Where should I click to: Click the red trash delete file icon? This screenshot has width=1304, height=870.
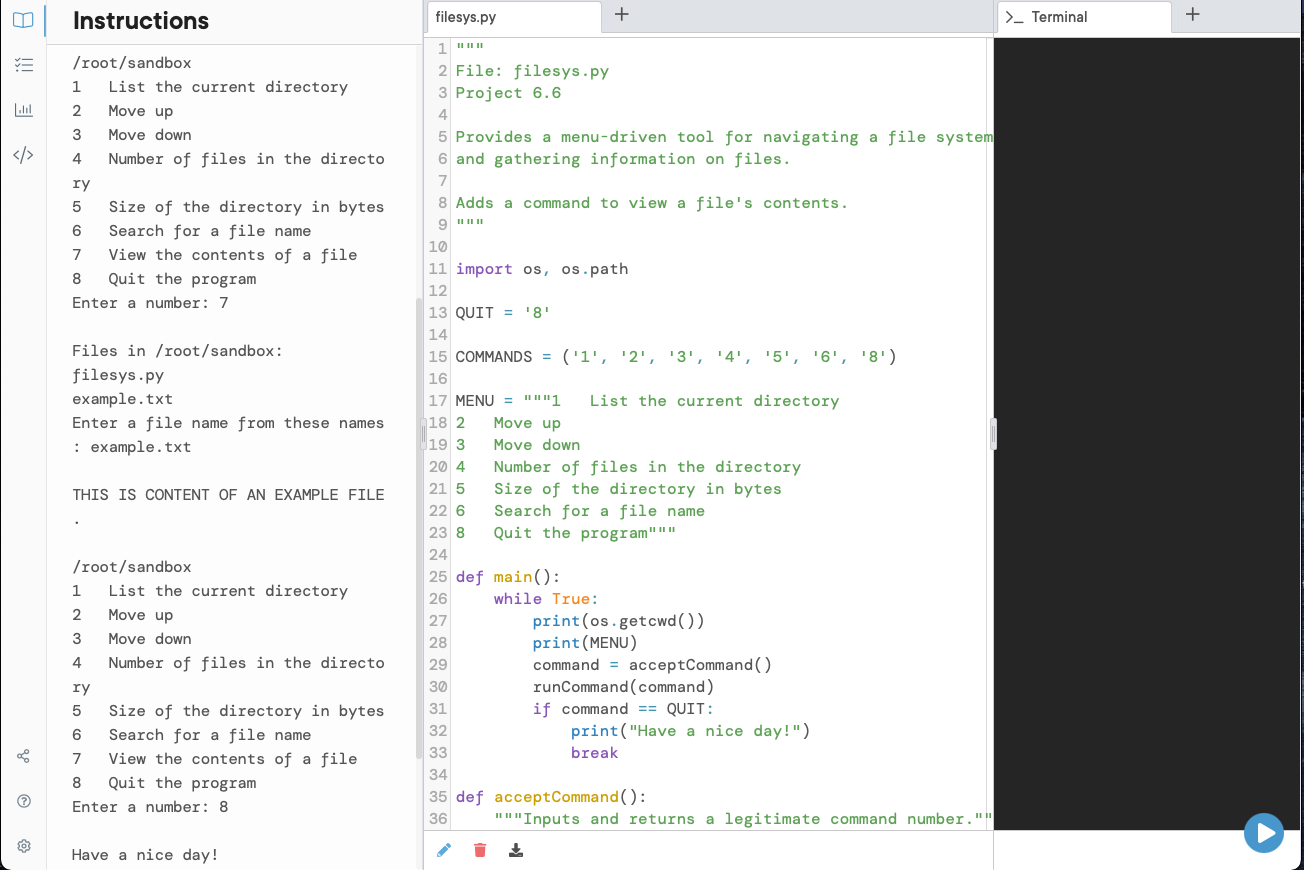click(x=480, y=850)
